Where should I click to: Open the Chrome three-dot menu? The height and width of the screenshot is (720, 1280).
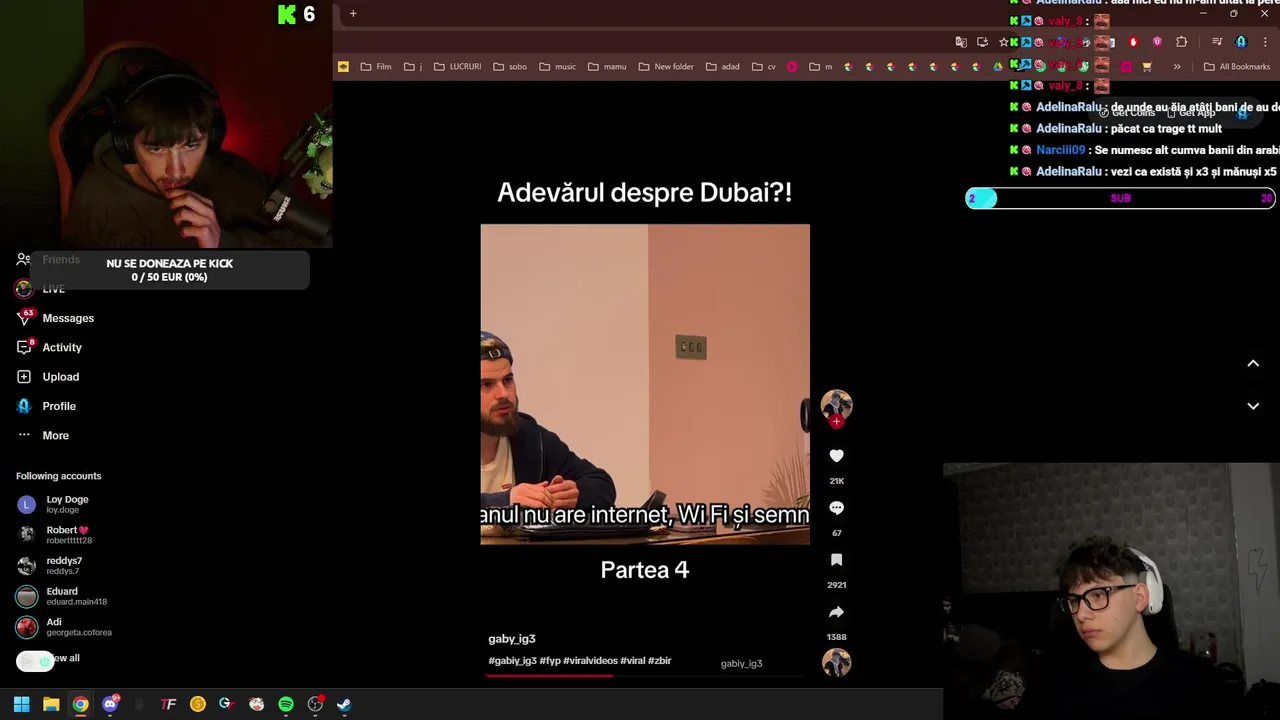1266,42
